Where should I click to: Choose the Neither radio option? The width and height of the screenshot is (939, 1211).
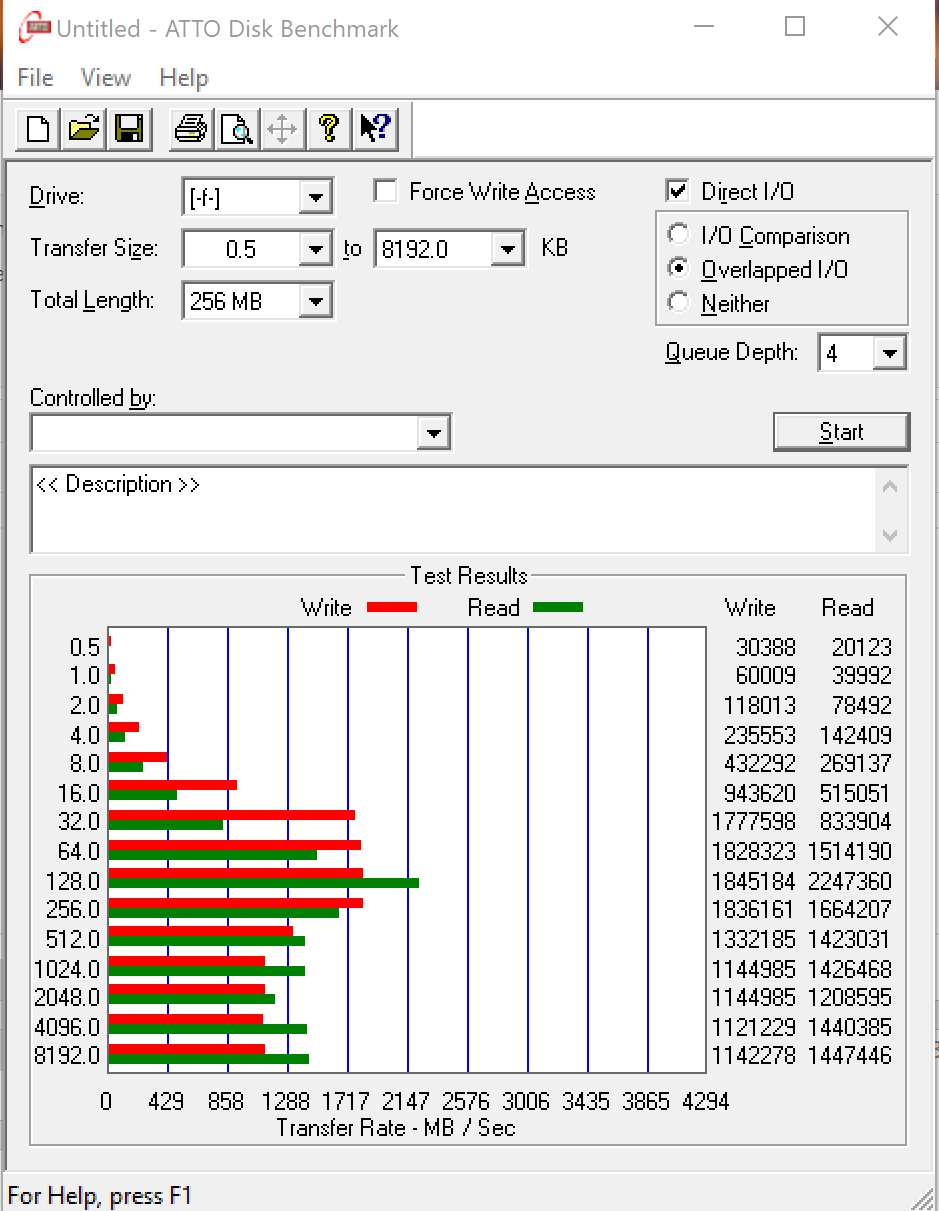tap(679, 303)
